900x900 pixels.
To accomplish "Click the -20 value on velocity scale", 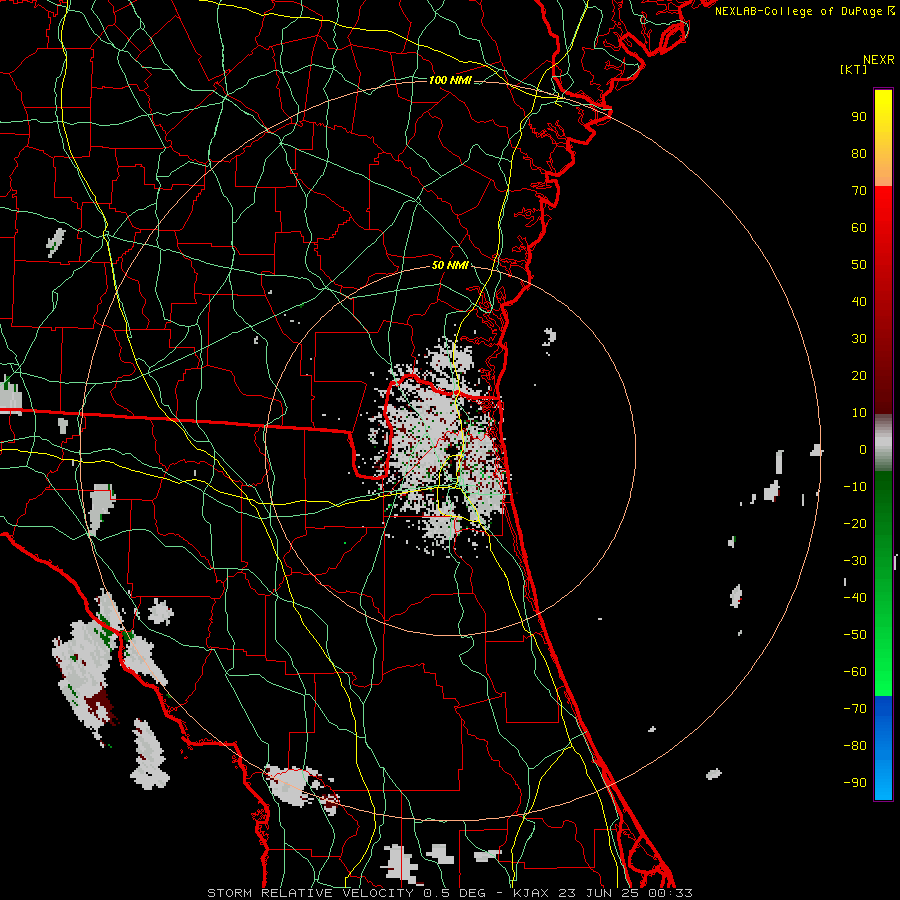I will tap(855, 524).
